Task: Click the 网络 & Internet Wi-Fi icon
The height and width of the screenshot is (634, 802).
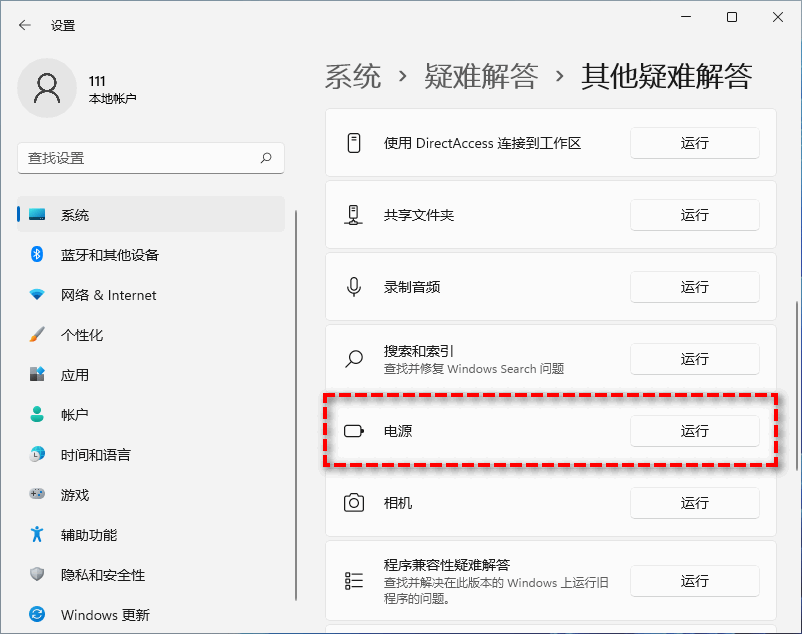Action: pos(37,295)
